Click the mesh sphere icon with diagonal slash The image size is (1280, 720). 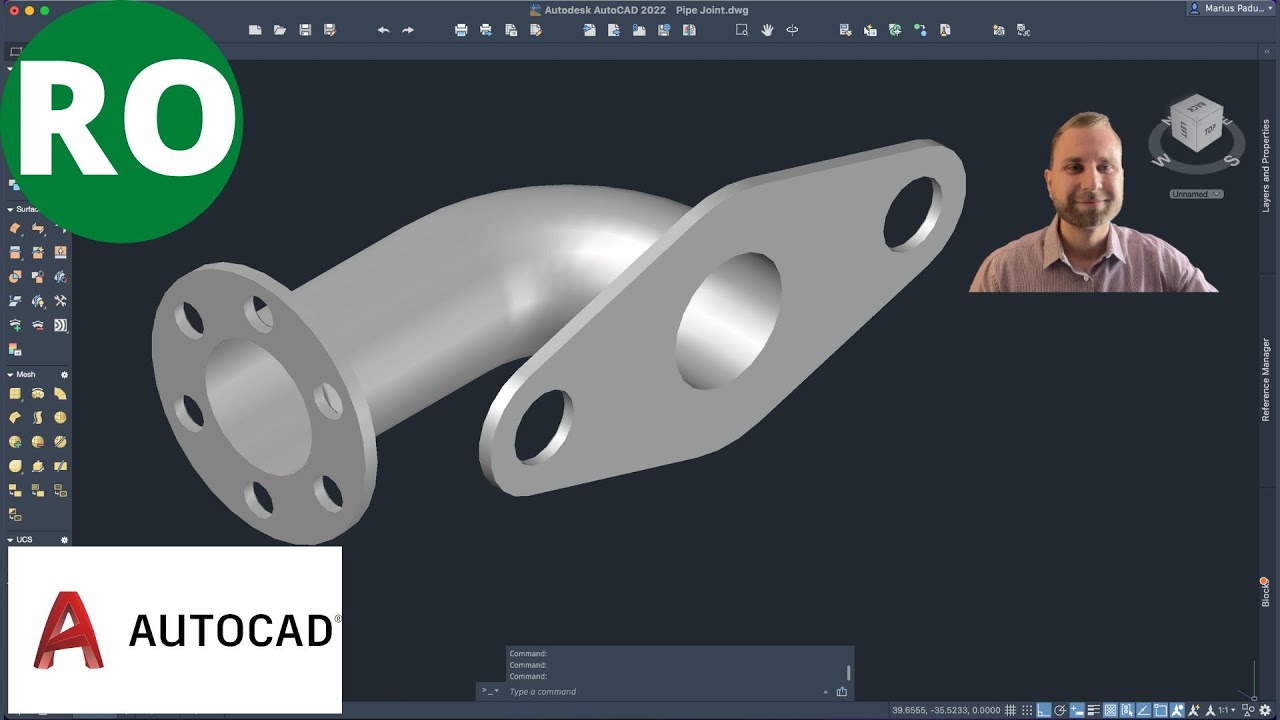pos(60,440)
